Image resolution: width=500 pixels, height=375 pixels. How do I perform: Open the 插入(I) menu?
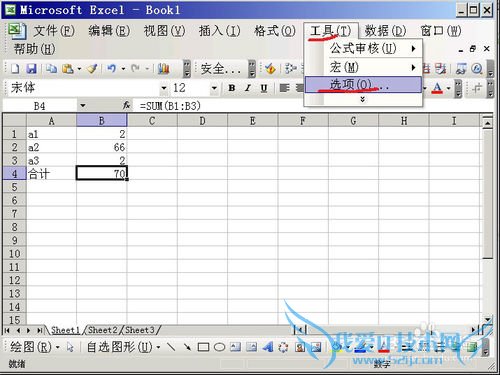tap(220, 31)
